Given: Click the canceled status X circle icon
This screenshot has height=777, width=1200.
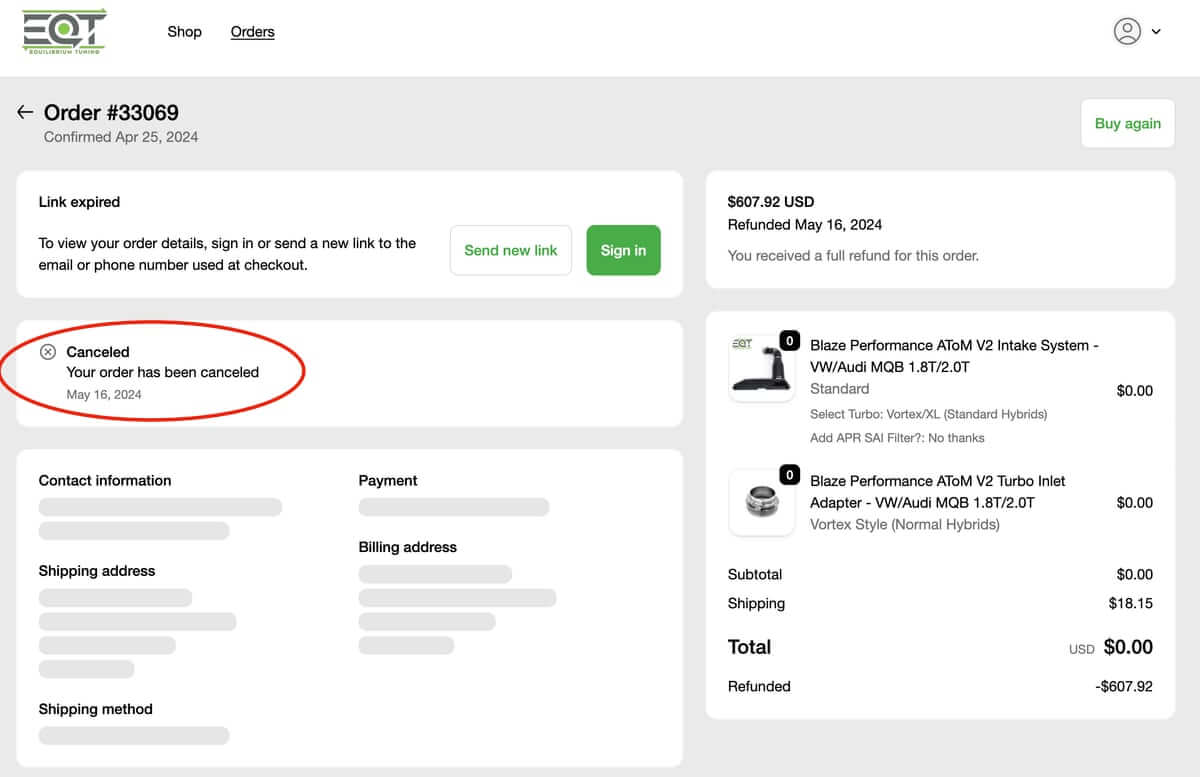Looking at the screenshot, I should coord(48,352).
